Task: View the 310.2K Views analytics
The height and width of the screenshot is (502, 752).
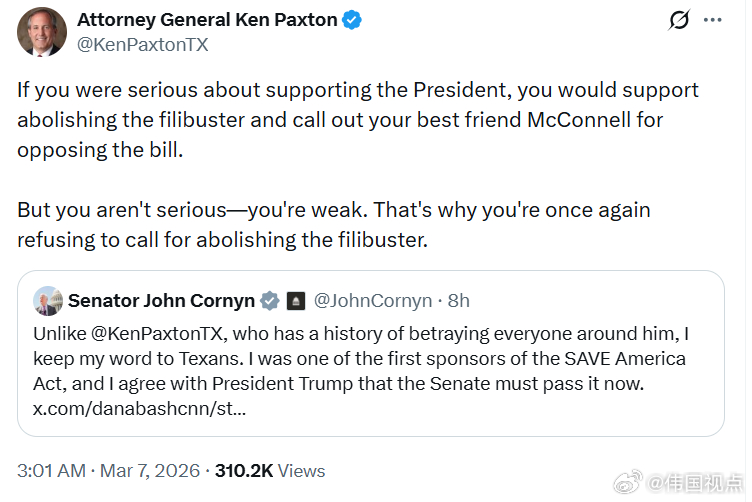Action: click(x=270, y=470)
